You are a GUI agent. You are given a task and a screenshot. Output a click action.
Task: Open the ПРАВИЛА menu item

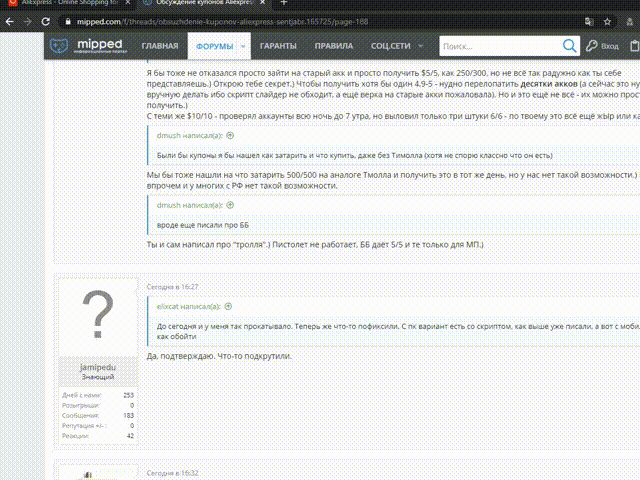point(333,46)
